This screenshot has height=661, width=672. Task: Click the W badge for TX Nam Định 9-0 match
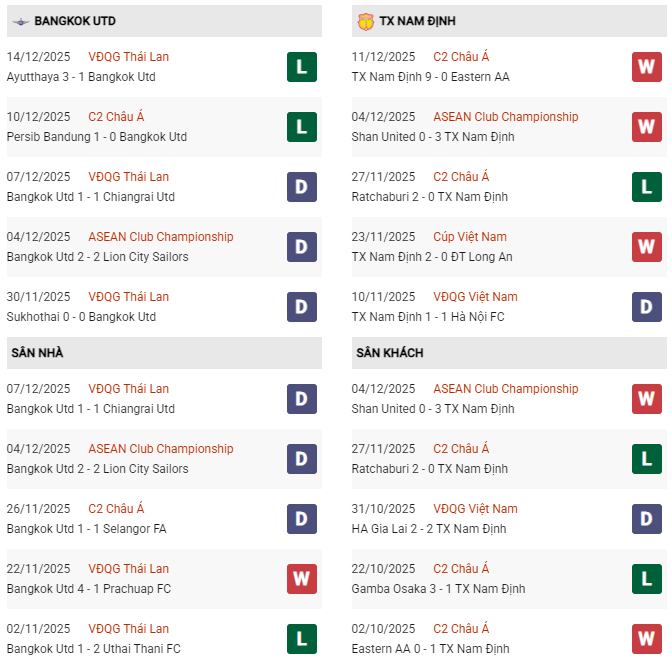point(646,67)
